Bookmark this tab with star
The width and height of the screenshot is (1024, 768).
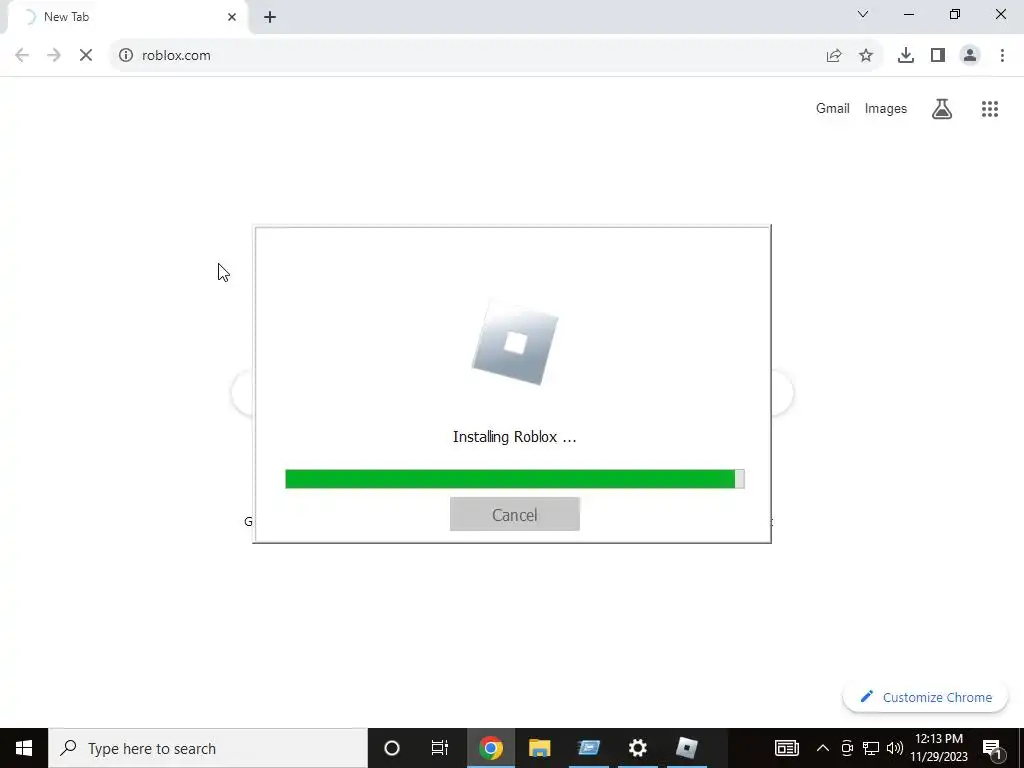(866, 56)
